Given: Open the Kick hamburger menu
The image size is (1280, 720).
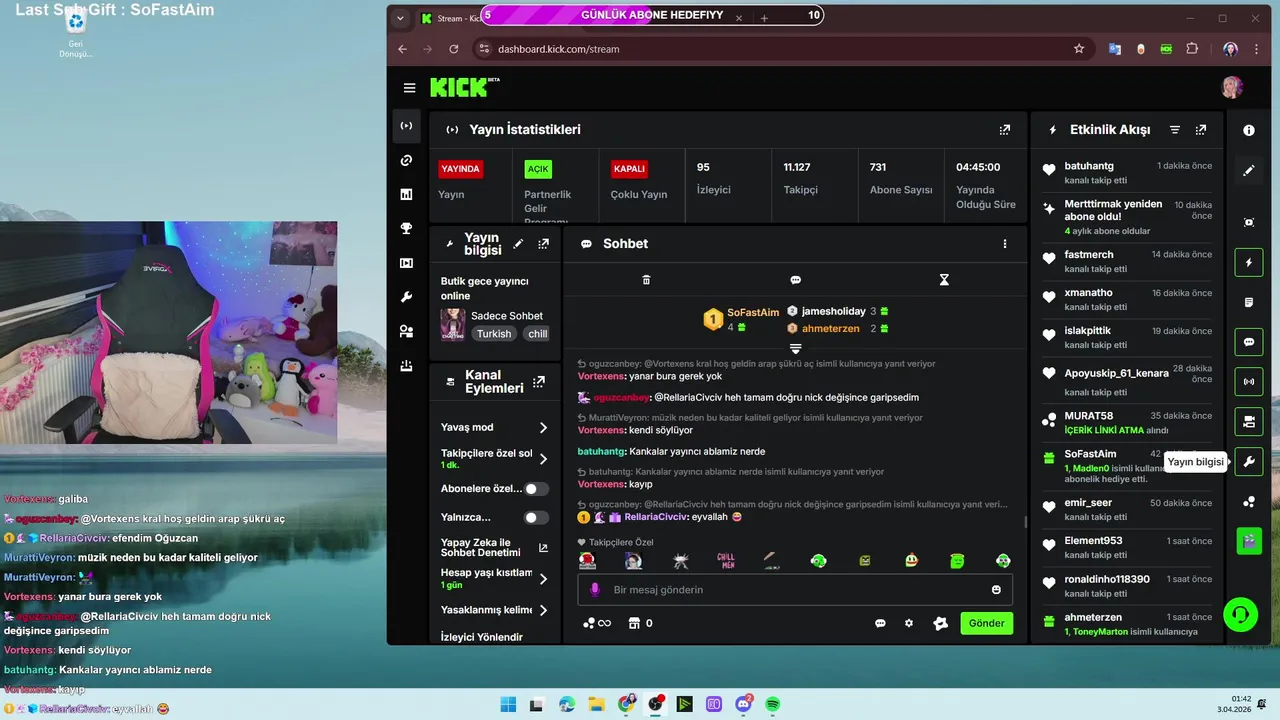Looking at the screenshot, I should pyautogui.click(x=409, y=88).
